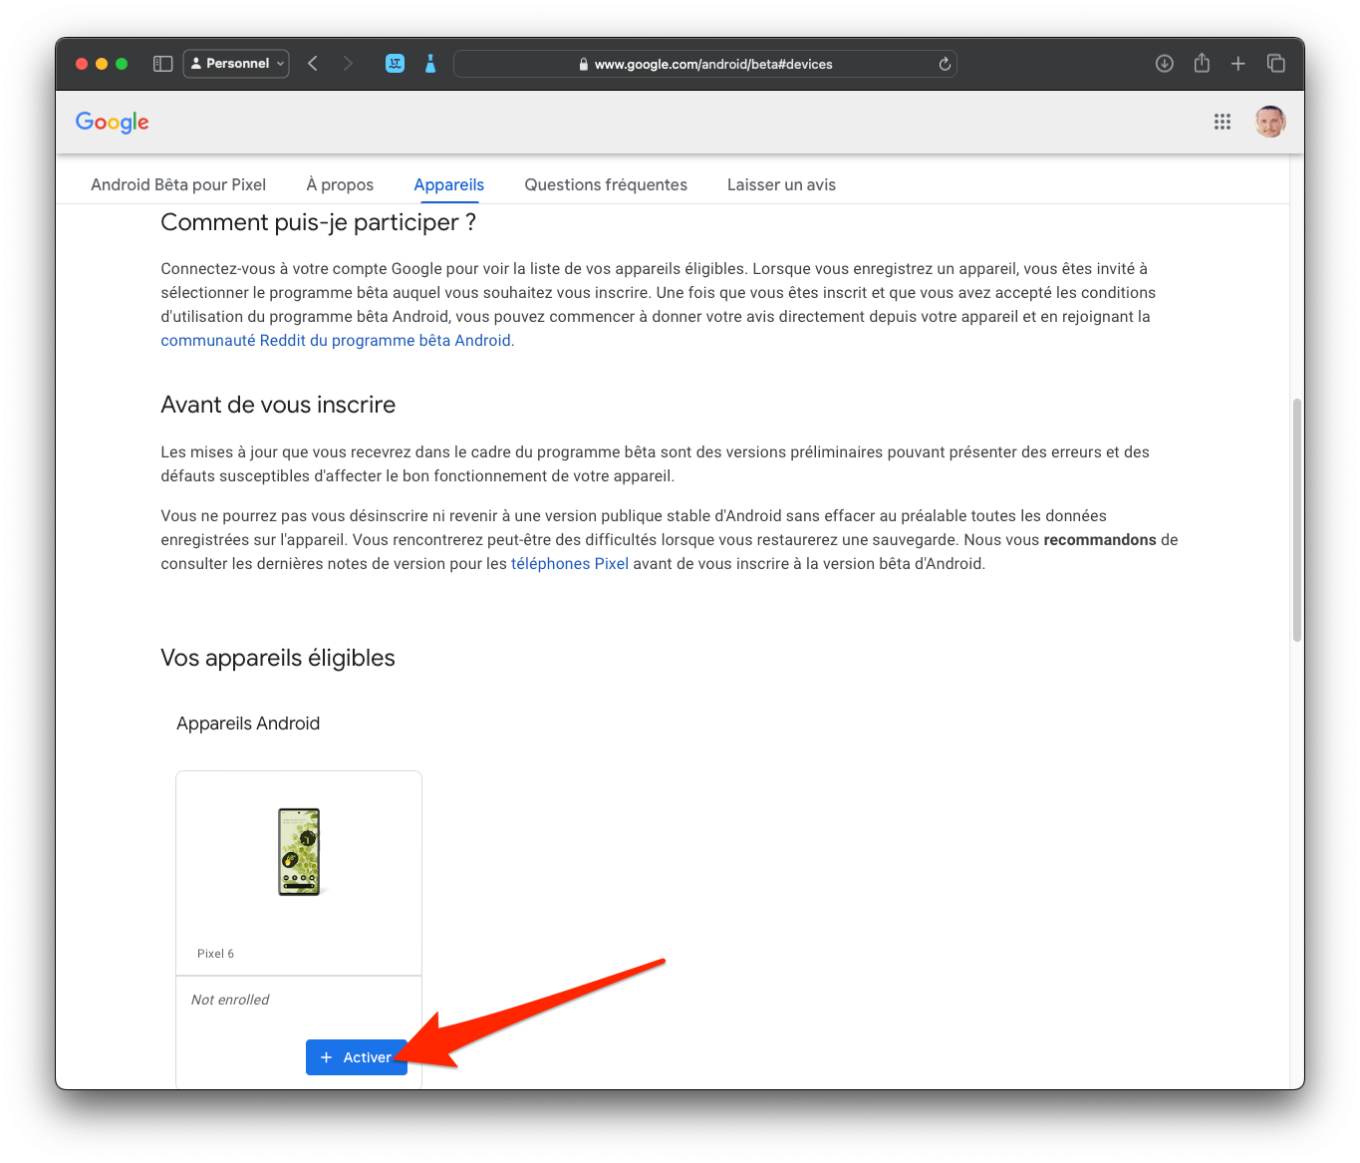Click the 'Avant de vous inscrire' heading

(x=278, y=405)
